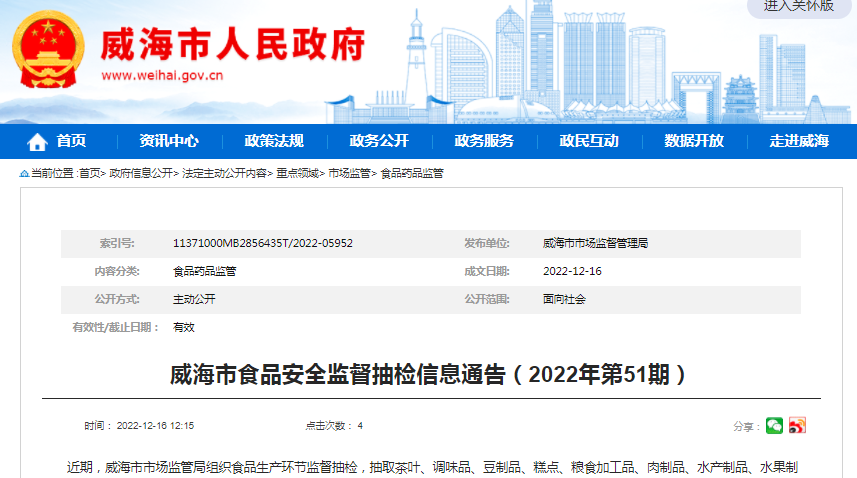The width and height of the screenshot is (857, 478).
Task: Open 数据开放 navigation tab
Action: tap(693, 141)
